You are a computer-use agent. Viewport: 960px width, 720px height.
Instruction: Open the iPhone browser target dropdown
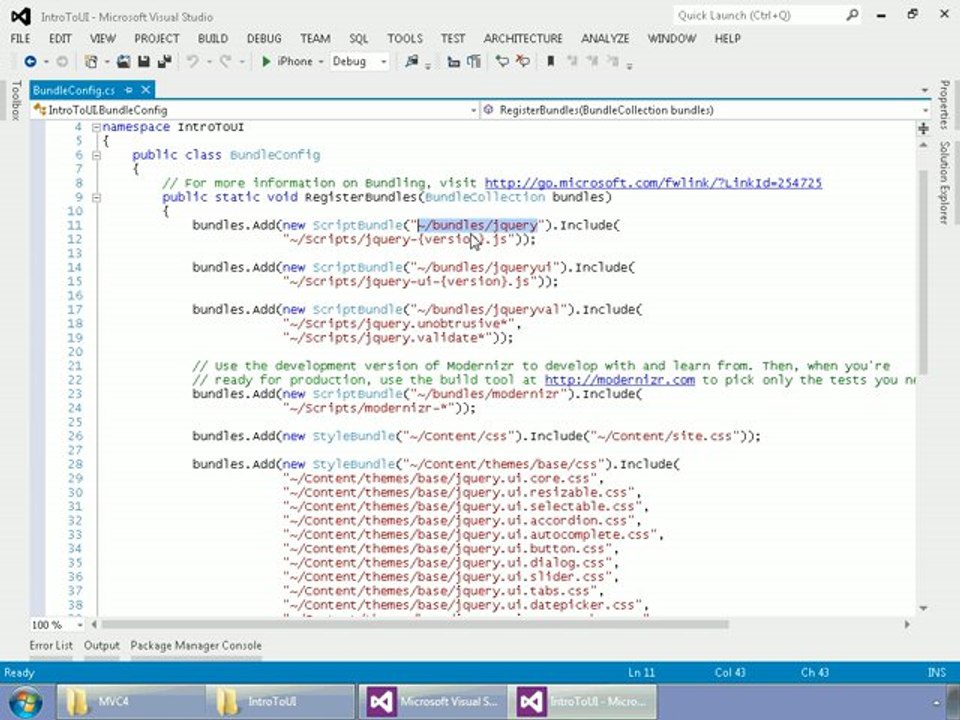[321, 62]
